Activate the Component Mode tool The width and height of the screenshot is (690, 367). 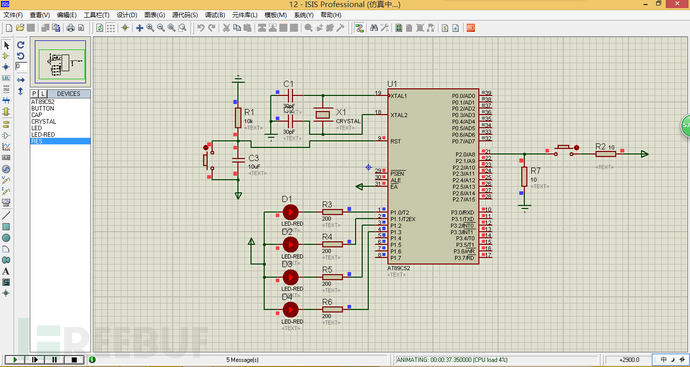pyautogui.click(x=6, y=56)
